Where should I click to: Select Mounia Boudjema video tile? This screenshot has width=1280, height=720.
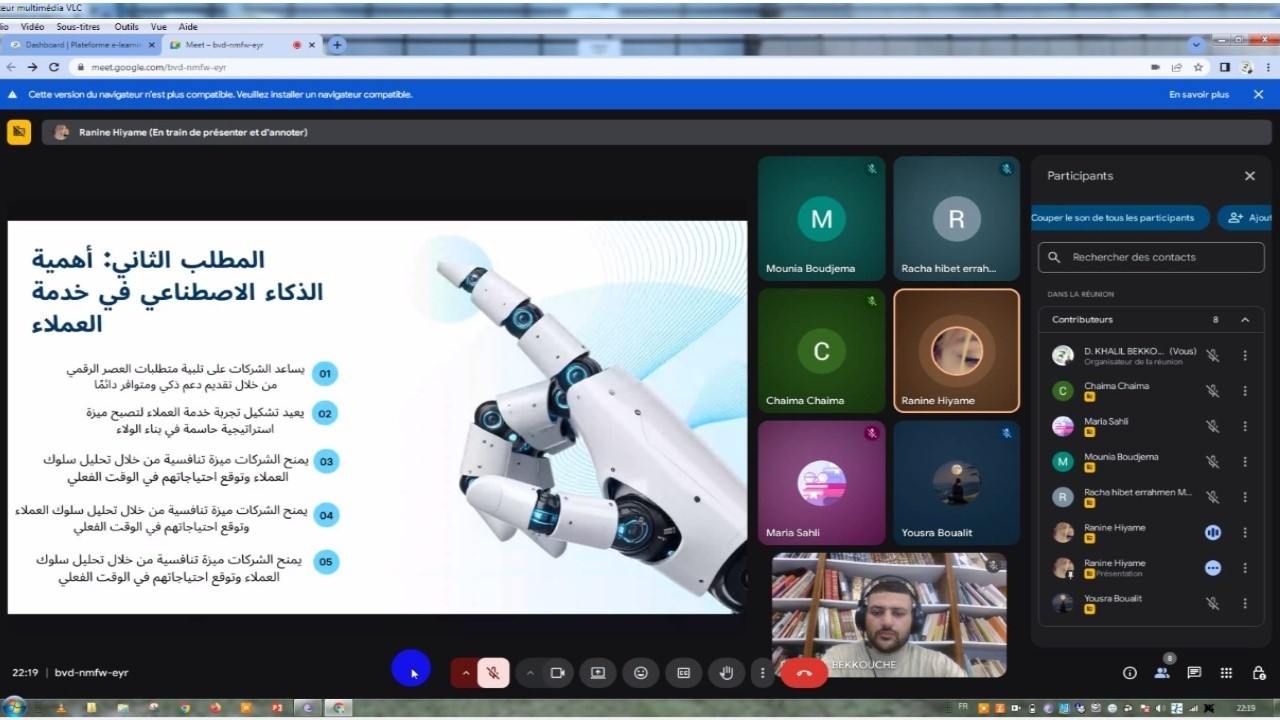(x=821, y=218)
